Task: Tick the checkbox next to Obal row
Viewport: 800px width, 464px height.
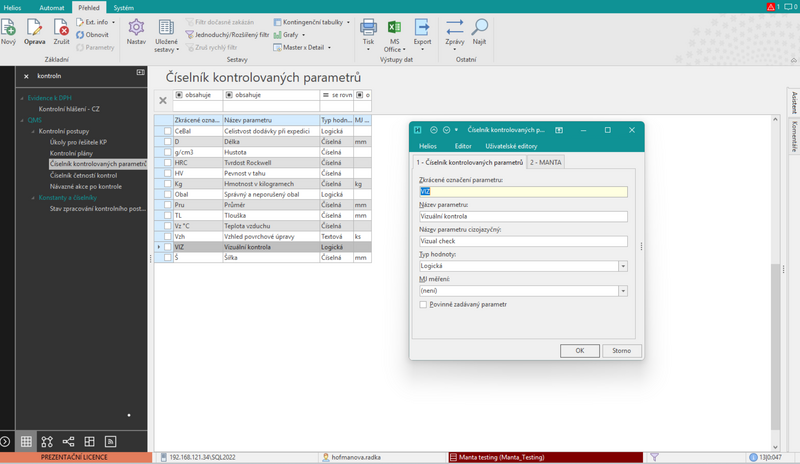Action: (167, 194)
